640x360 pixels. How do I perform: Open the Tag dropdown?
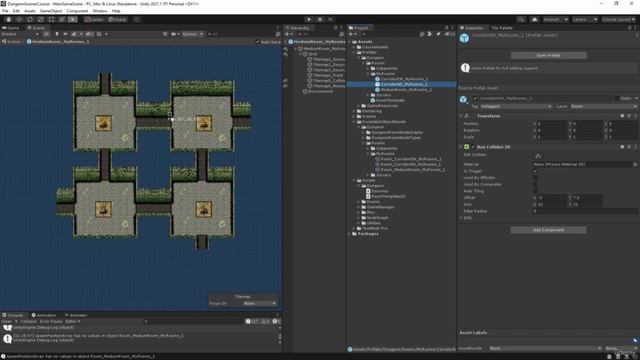coord(516,107)
